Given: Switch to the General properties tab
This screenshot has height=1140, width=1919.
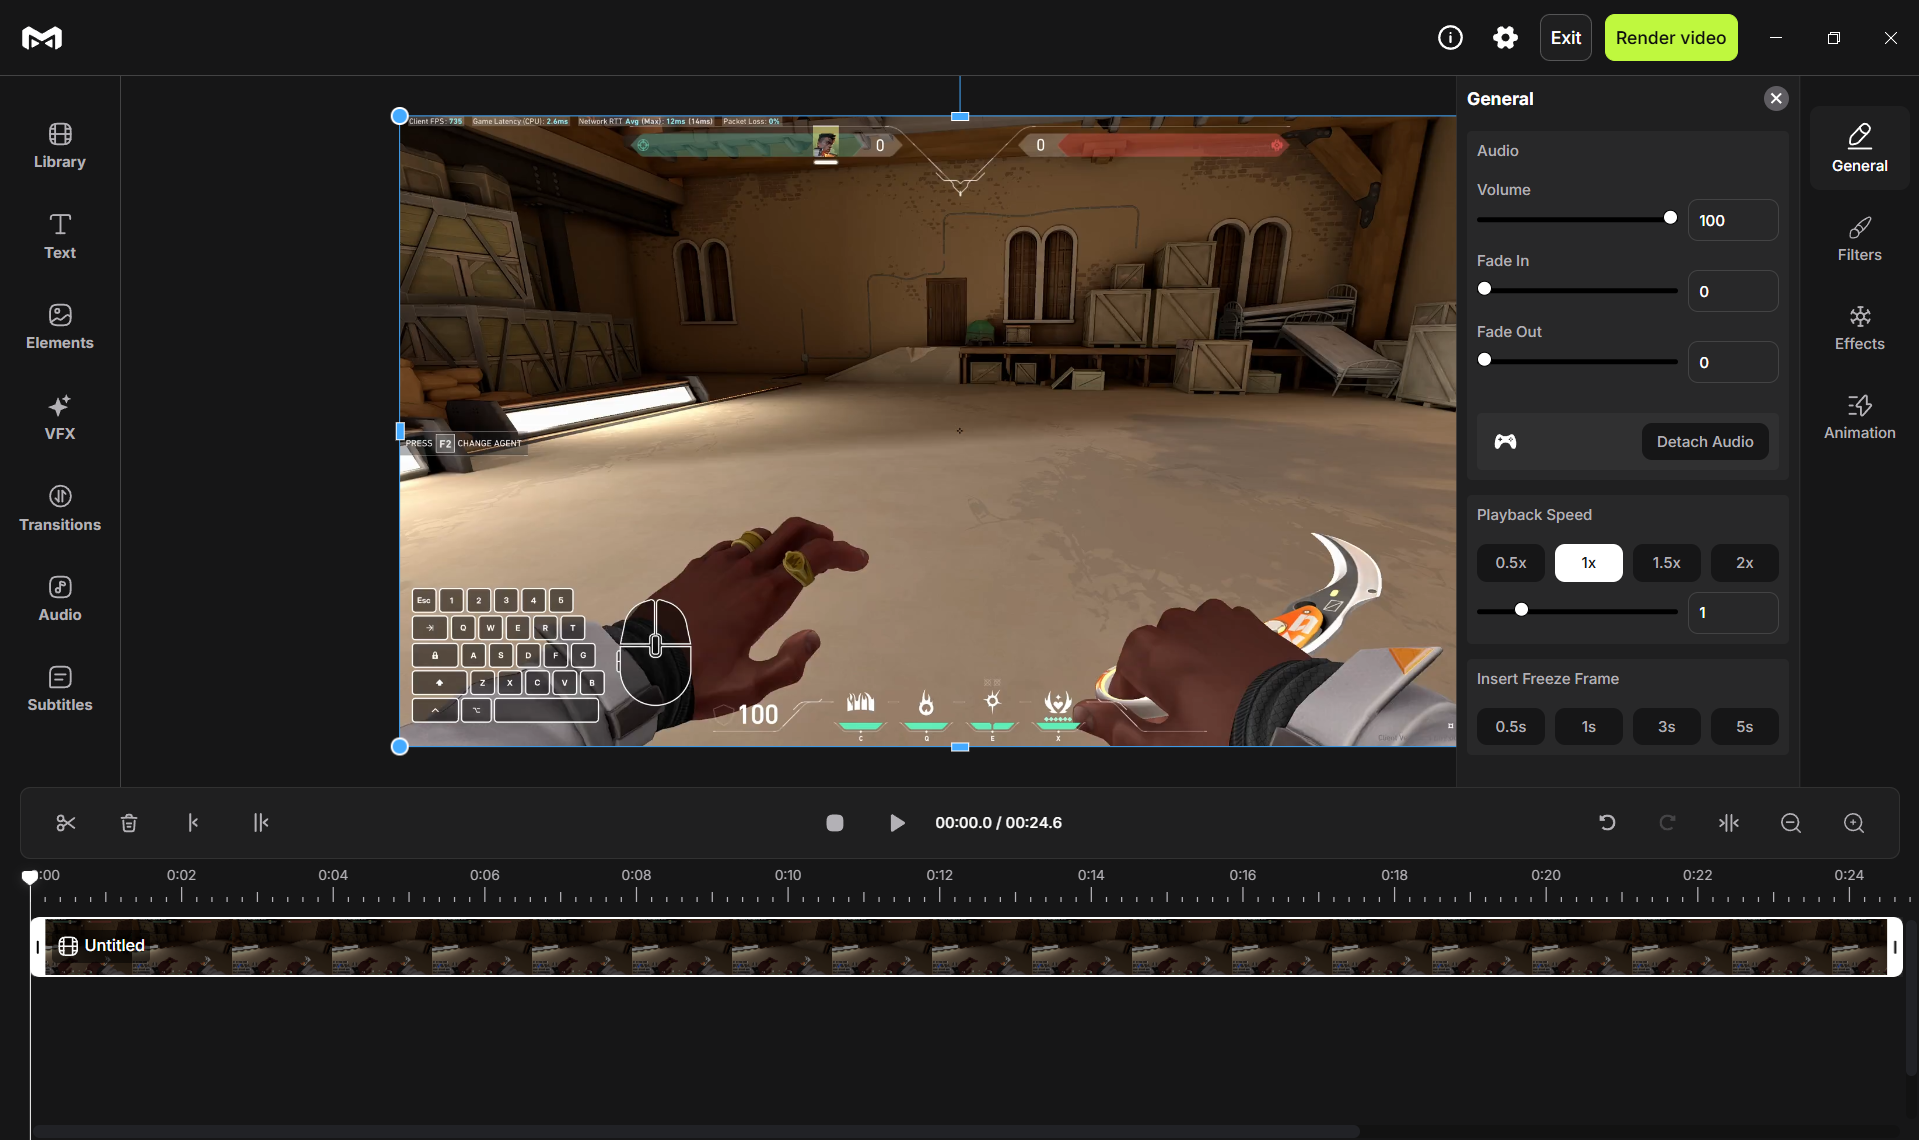Looking at the screenshot, I should [1859, 148].
